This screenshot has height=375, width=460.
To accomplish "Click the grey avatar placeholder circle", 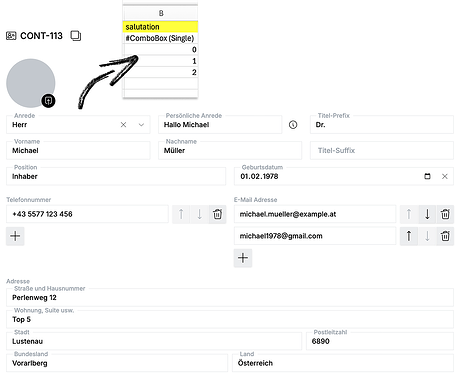I will [x=31, y=83].
